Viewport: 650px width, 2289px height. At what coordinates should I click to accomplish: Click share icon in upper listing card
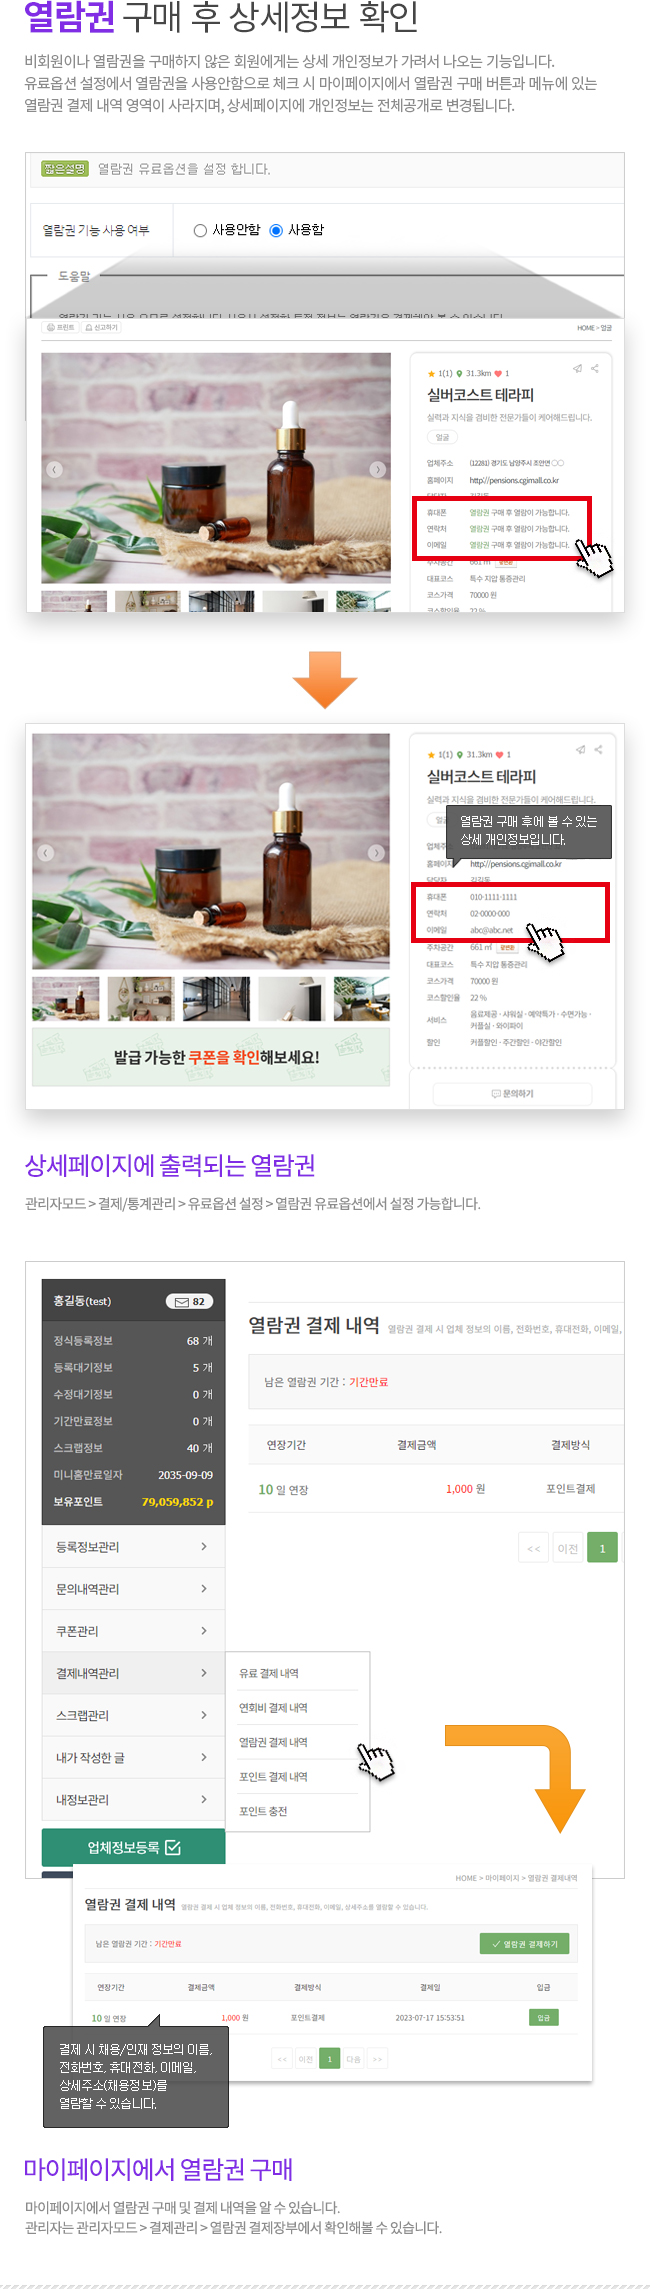595,368
